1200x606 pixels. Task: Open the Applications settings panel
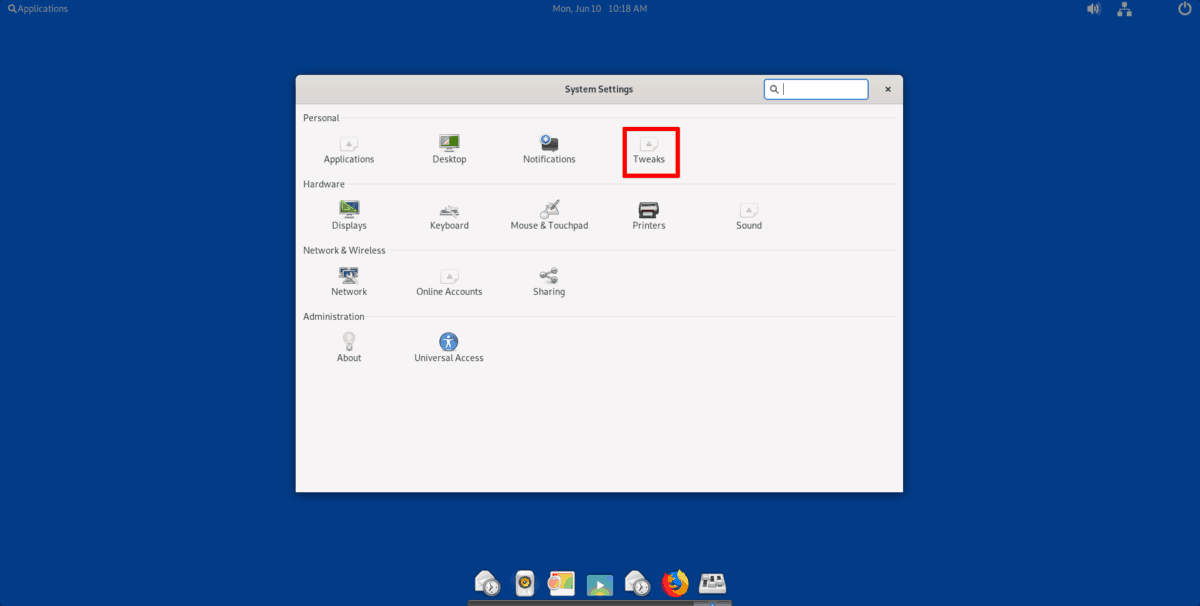[x=349, y=150]
